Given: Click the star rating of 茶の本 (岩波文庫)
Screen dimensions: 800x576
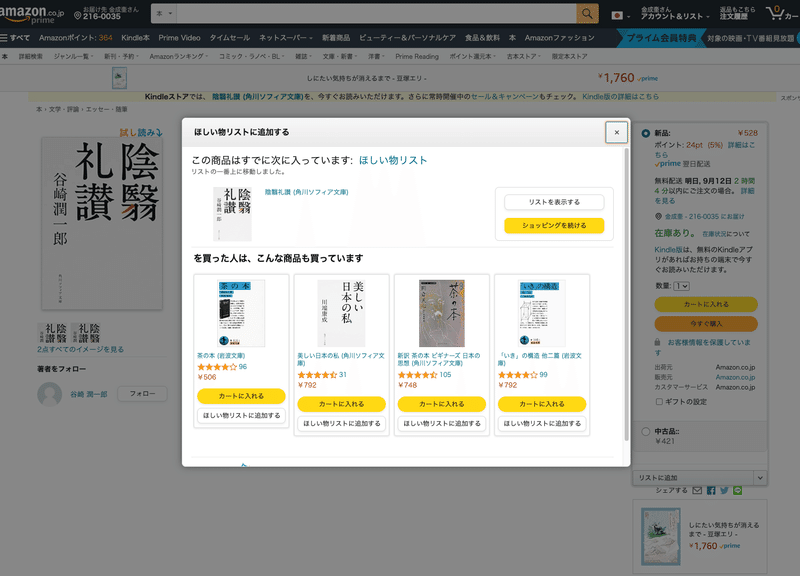Looking at the screenshot, I should click(x=217, y=367).
